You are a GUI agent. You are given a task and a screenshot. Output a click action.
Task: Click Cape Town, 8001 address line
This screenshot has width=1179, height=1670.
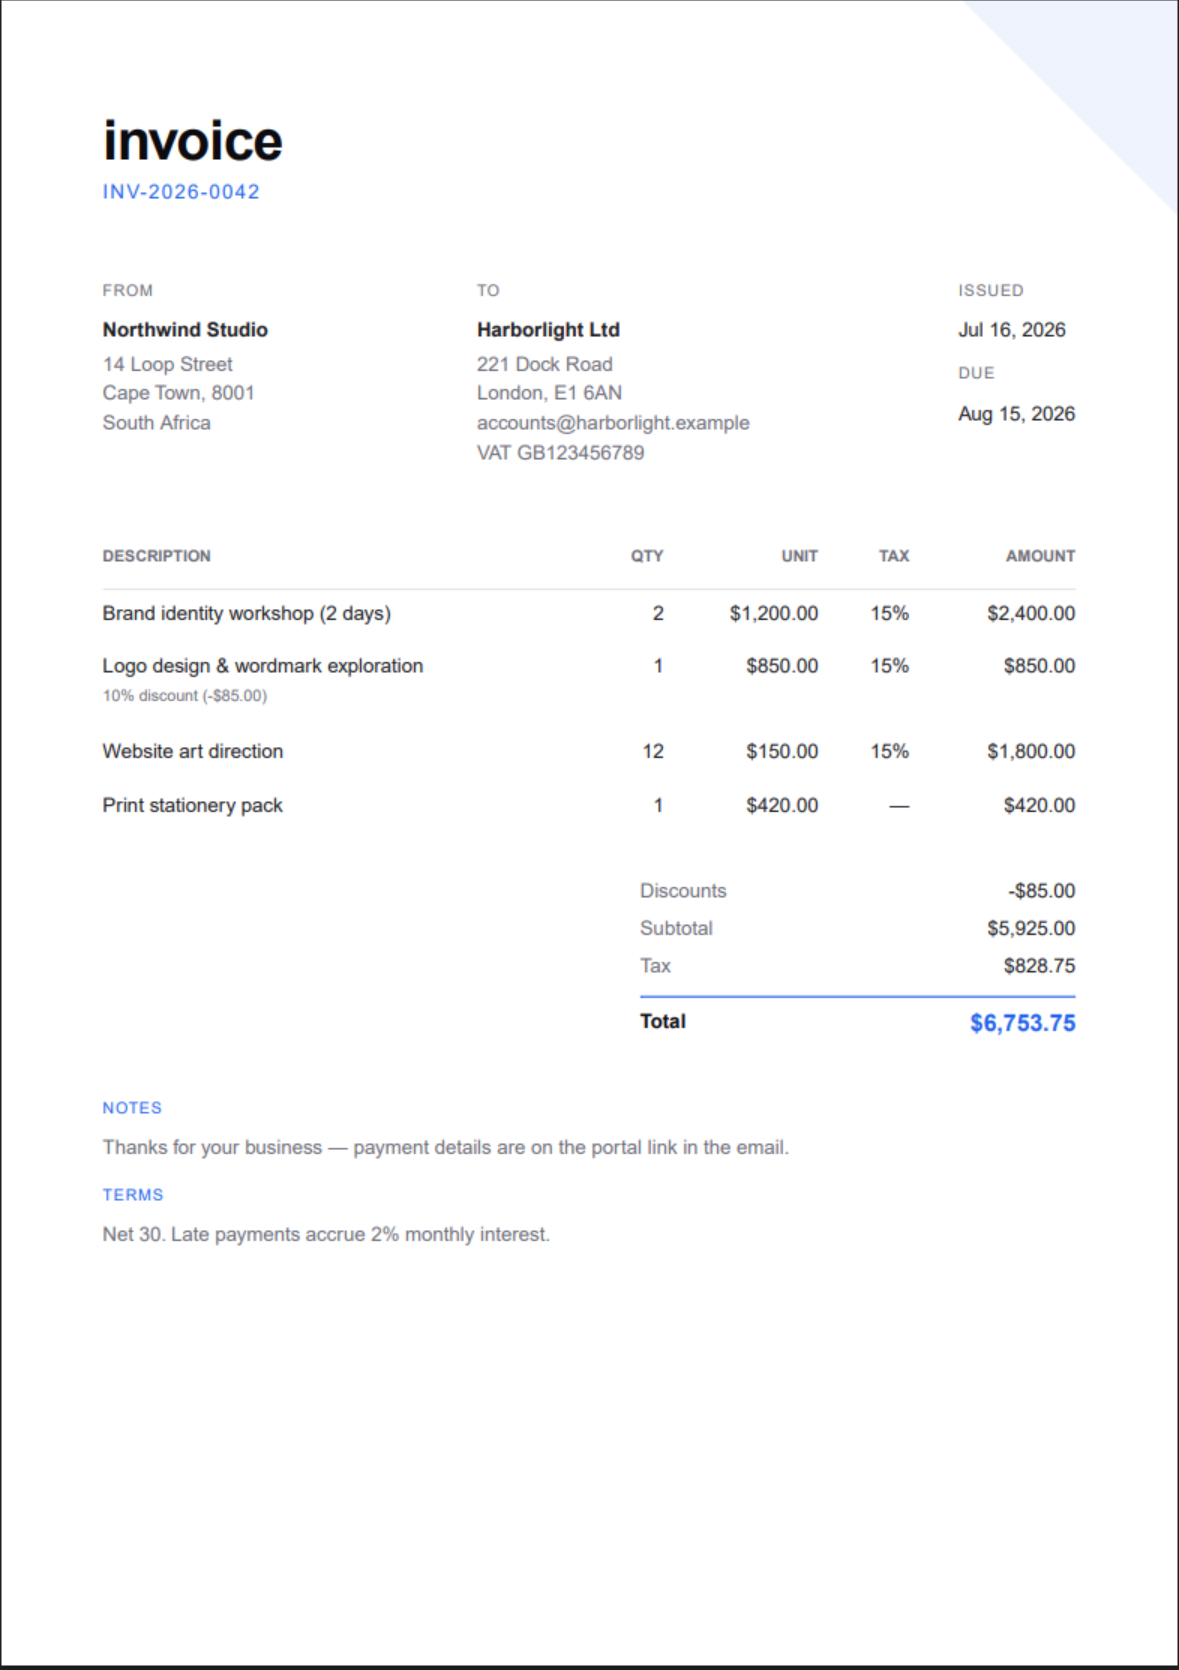click(178, 393)
